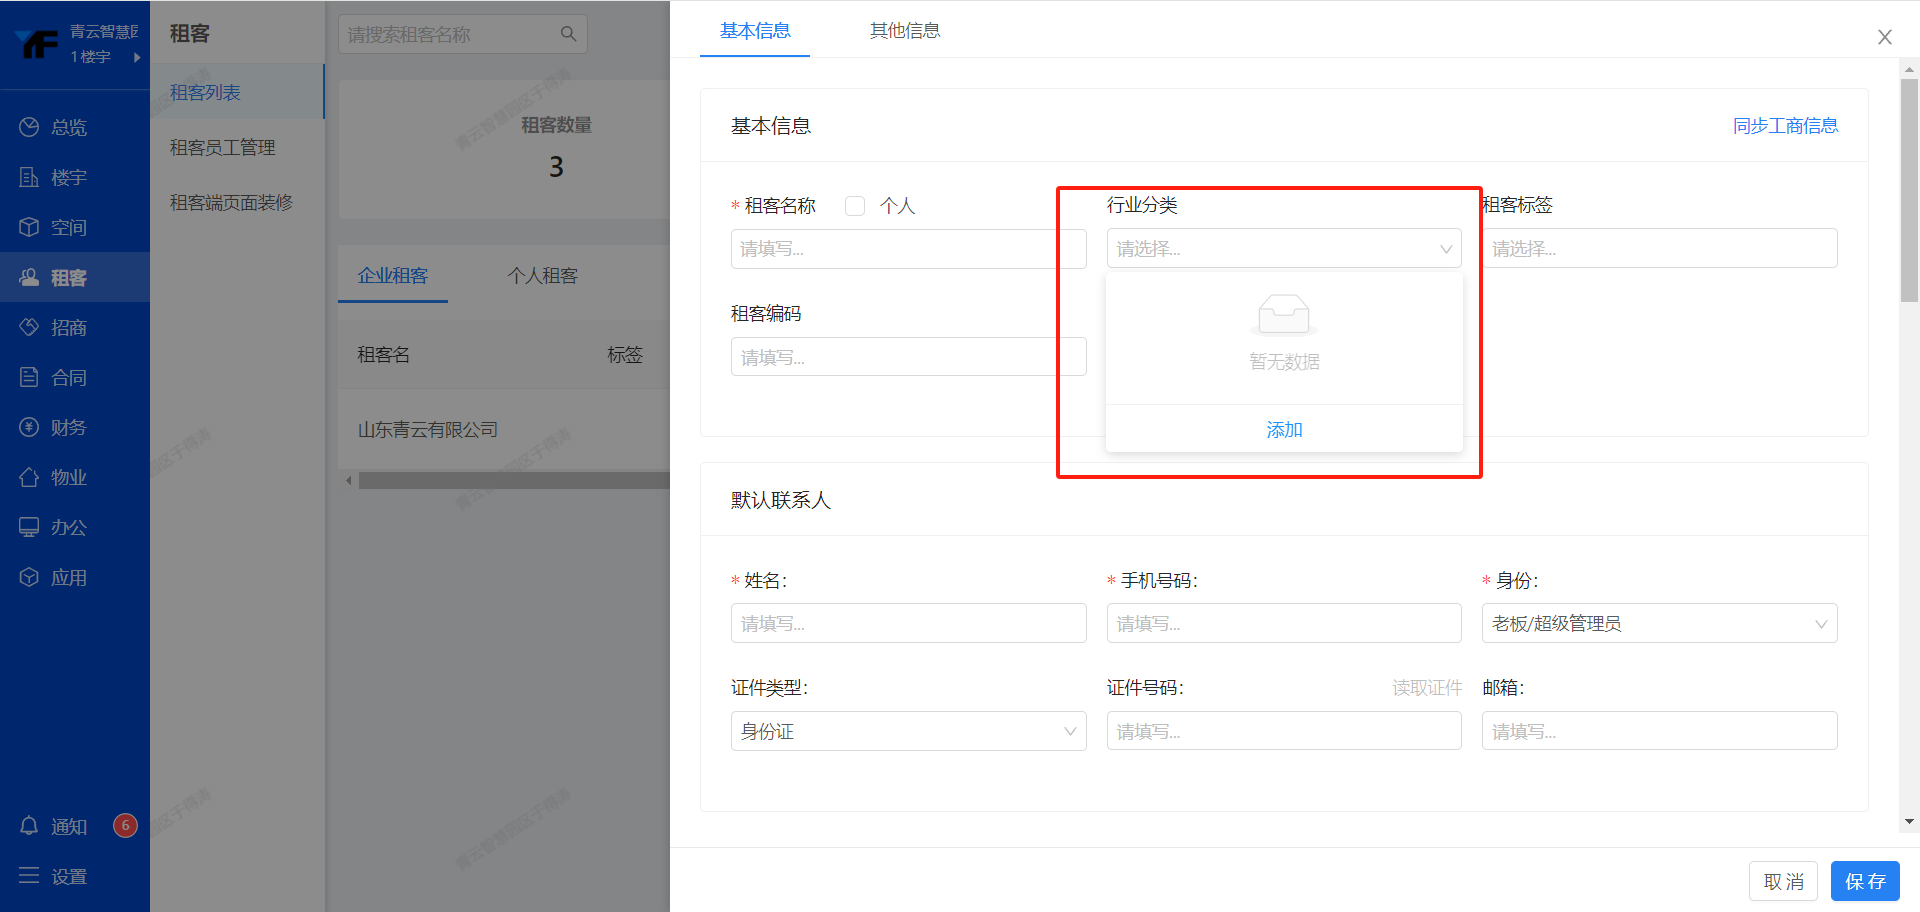This screenshot has width=1920, height=912.
Task: Click 添加 in the industry dropdown panel
Action: 1284,430
